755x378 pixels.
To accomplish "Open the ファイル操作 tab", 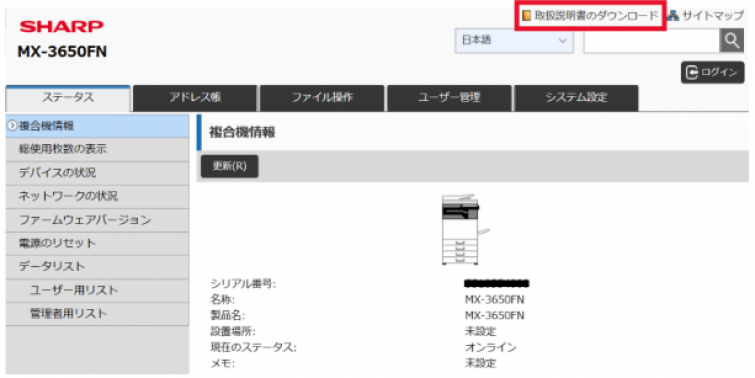I will [x=322, y=98].
